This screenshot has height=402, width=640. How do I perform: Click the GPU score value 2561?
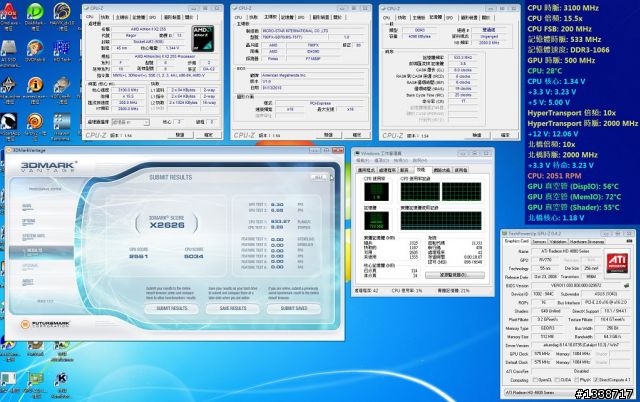[x=138, y=256]
